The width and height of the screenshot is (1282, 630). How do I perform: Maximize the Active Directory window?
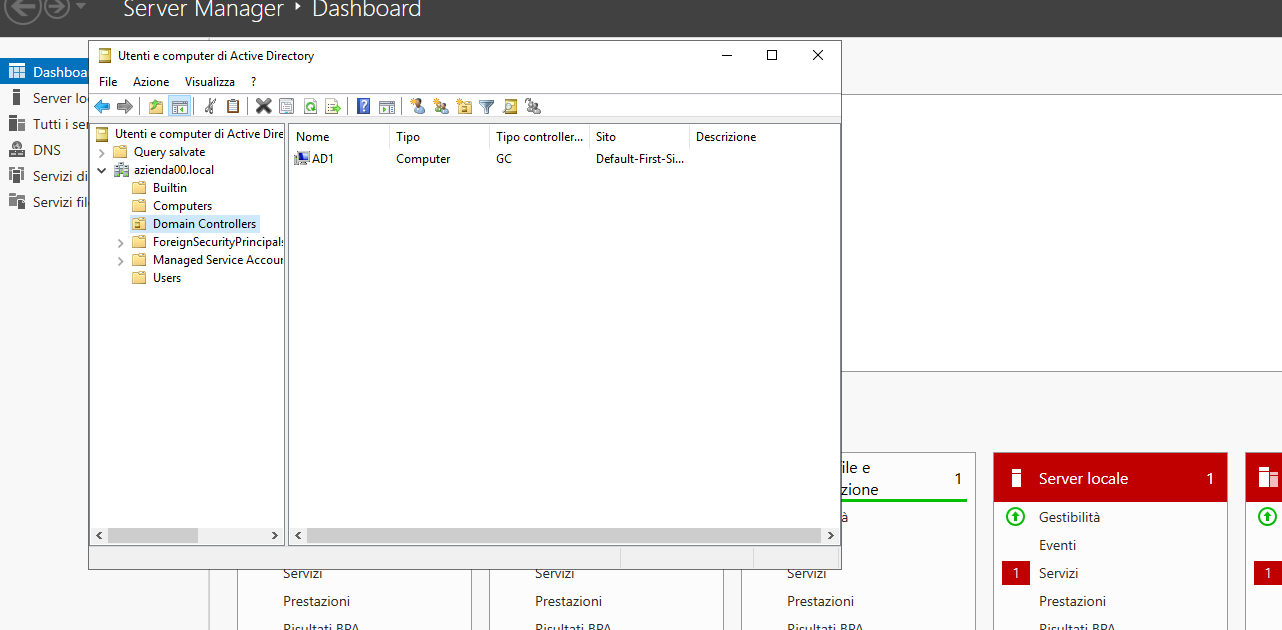[x=772, y=56]
